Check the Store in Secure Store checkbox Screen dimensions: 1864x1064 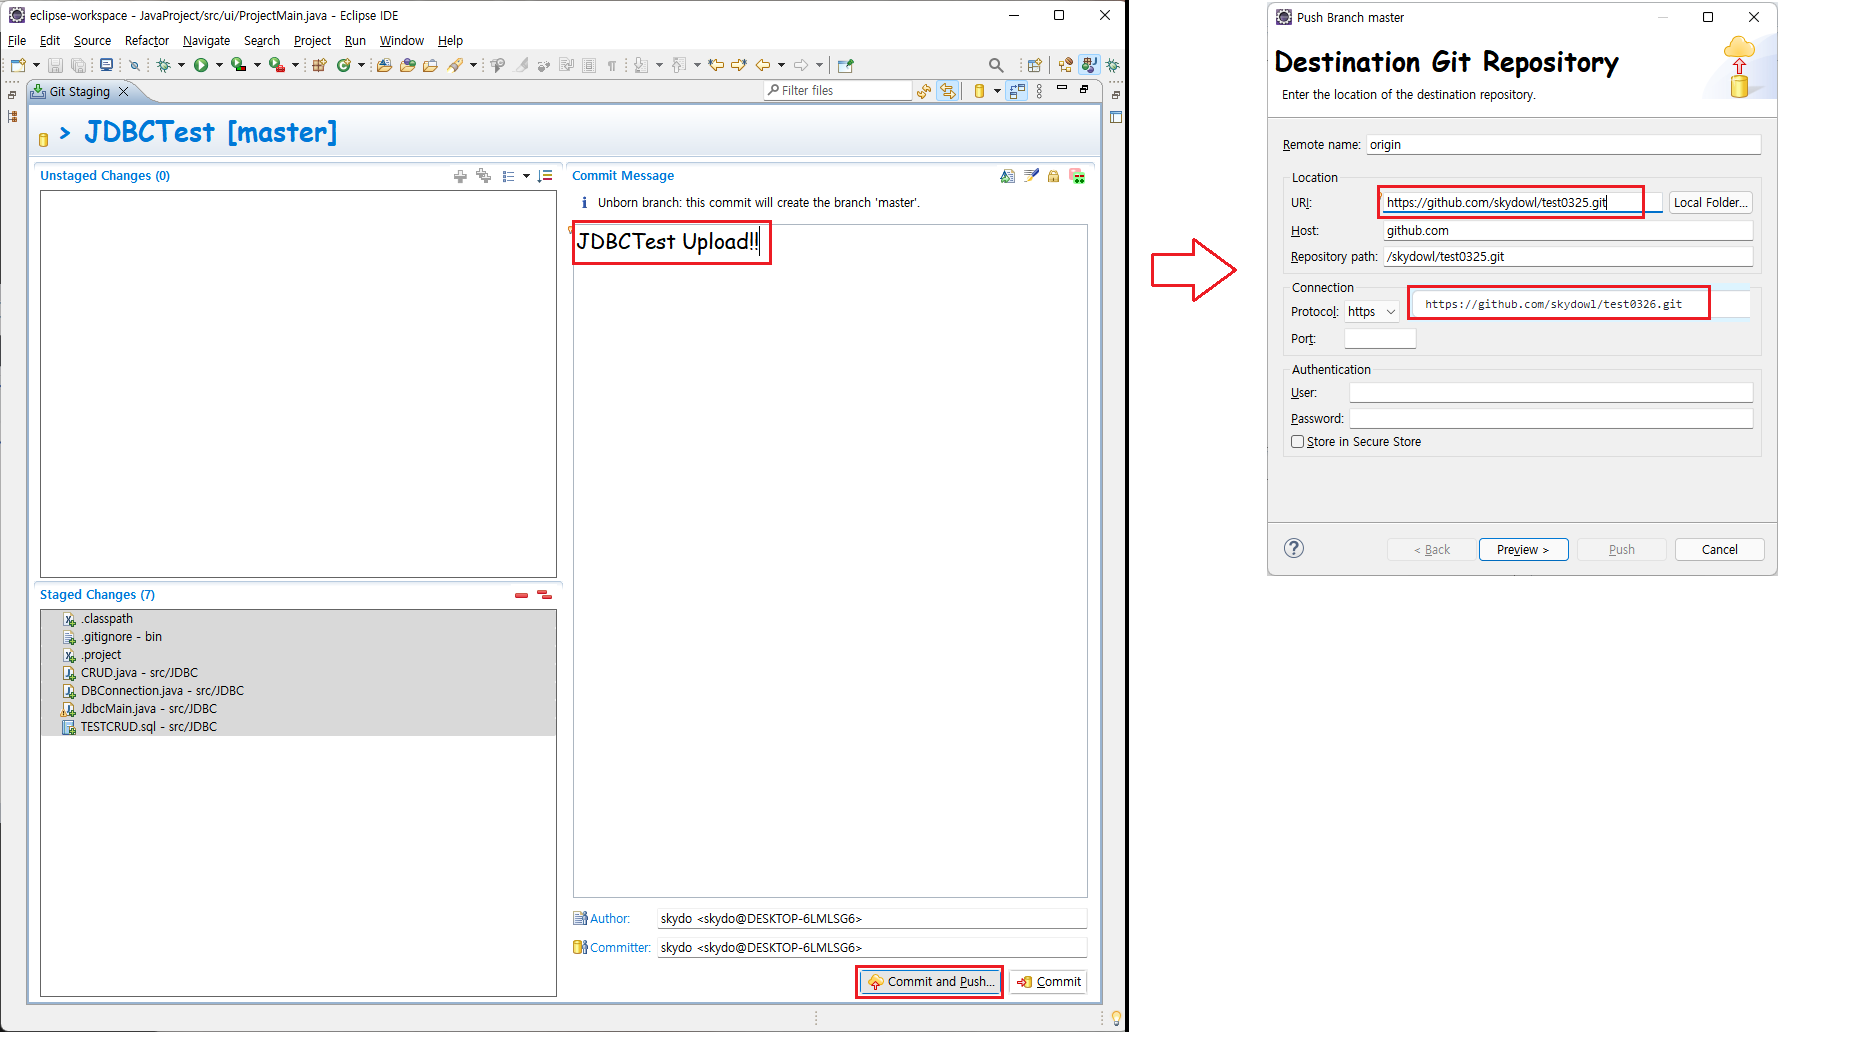pyautogui.click(x=1297, y=442)
